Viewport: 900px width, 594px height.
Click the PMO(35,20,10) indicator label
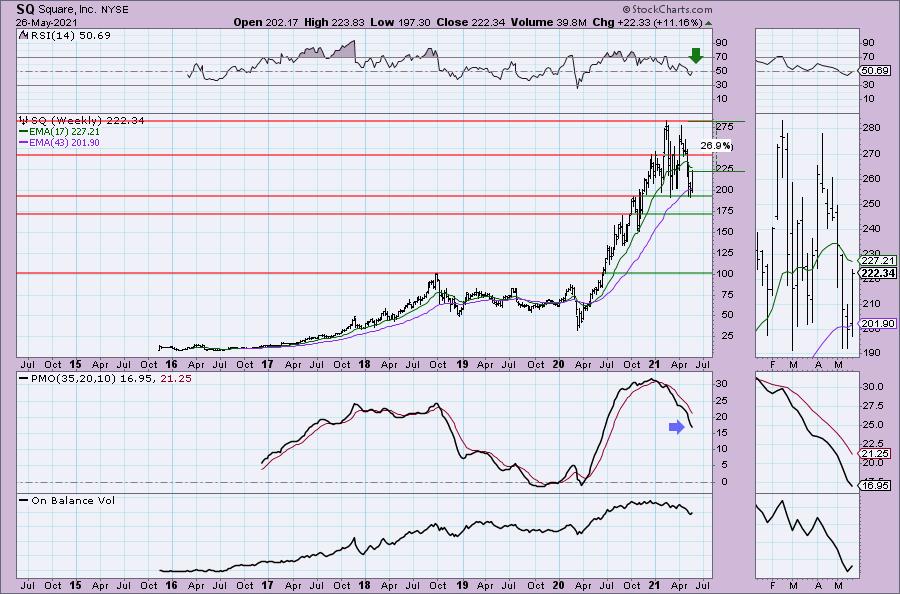105,378
